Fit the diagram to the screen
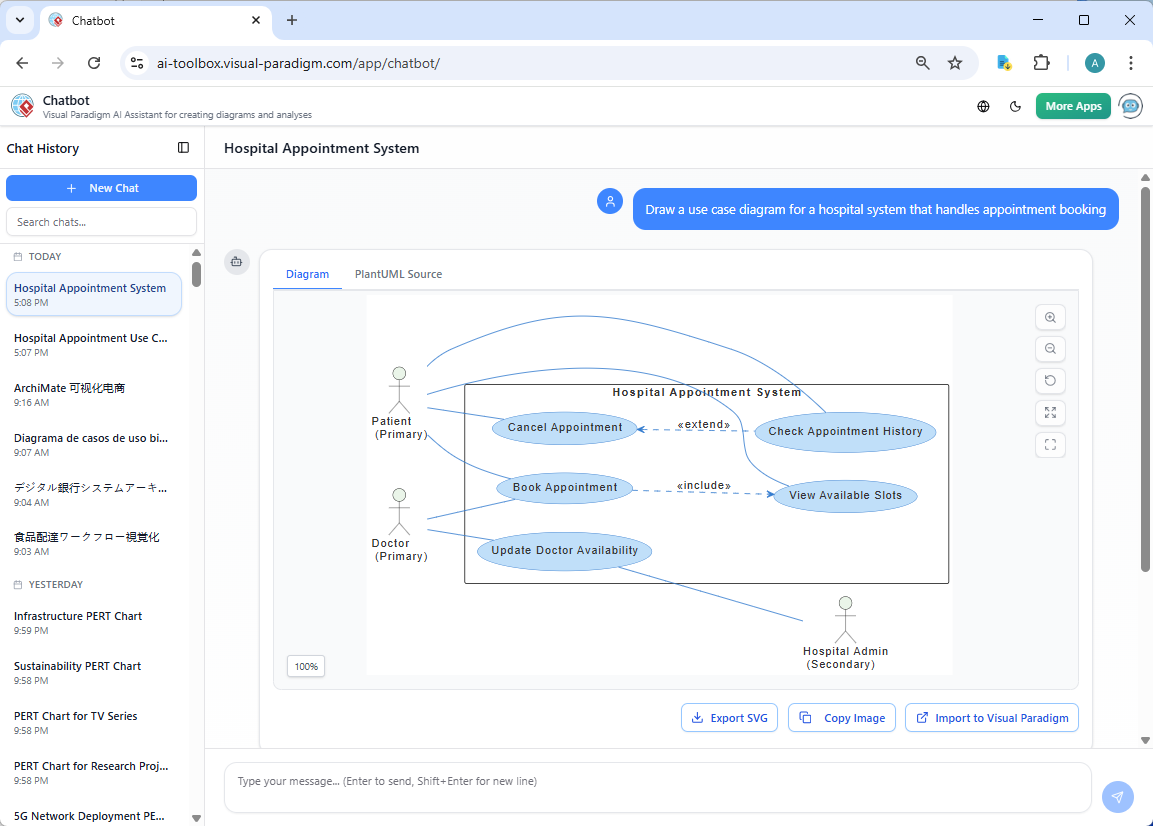The image size is (1153, 826). coord(1050,413)
